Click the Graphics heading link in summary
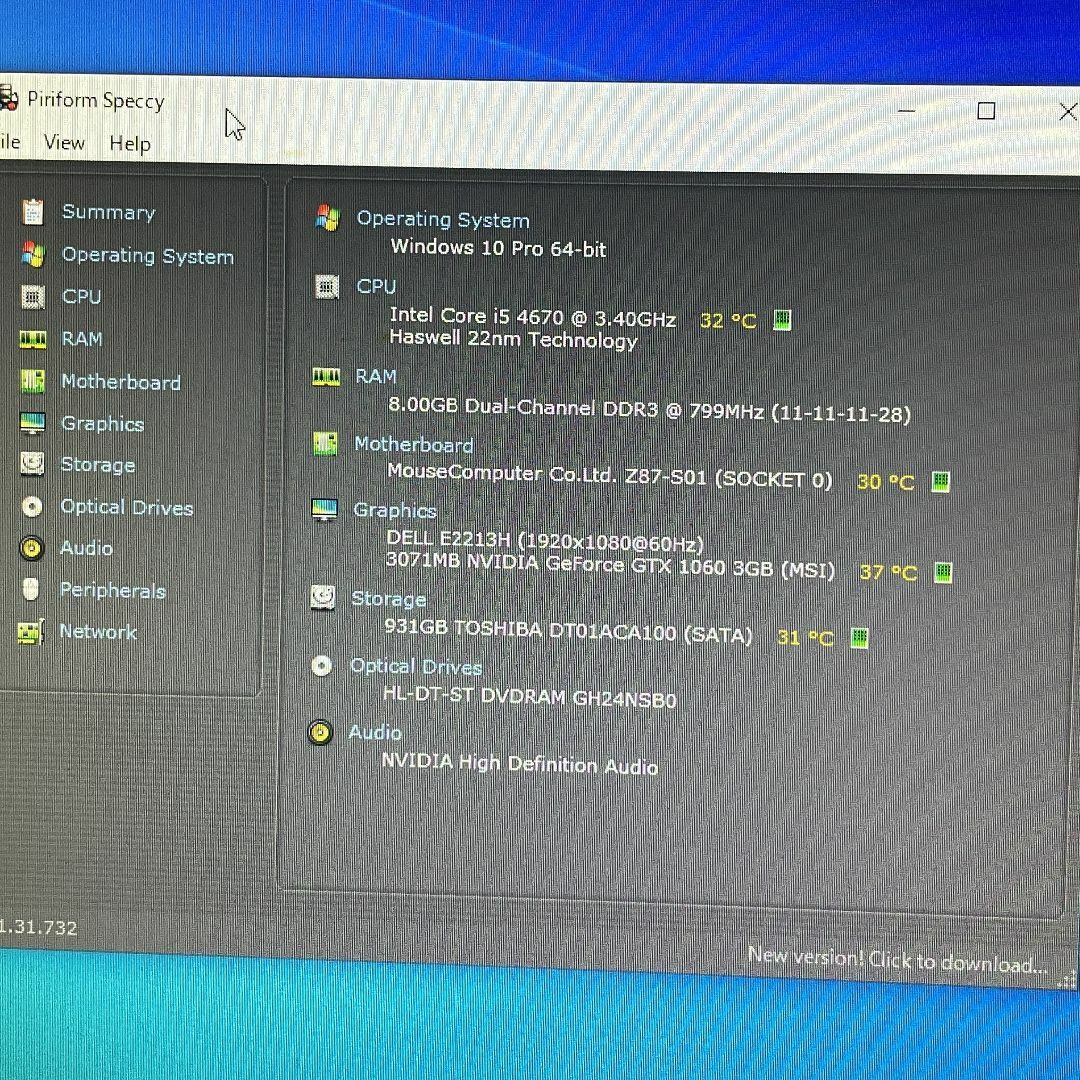This screenshot has width=1080, height=1080. [x=395, y=510]
